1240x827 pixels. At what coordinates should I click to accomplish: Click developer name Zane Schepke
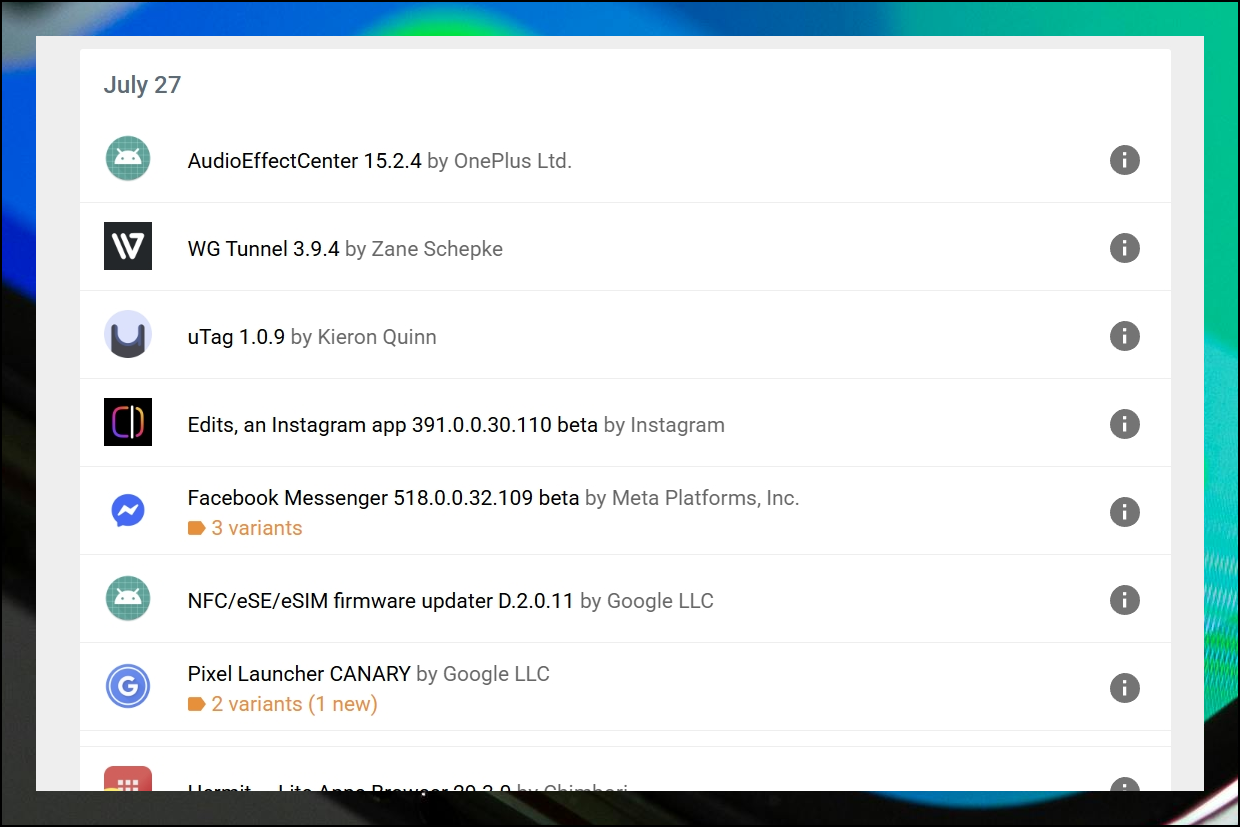pyautogui.click(x=437, y=248)
